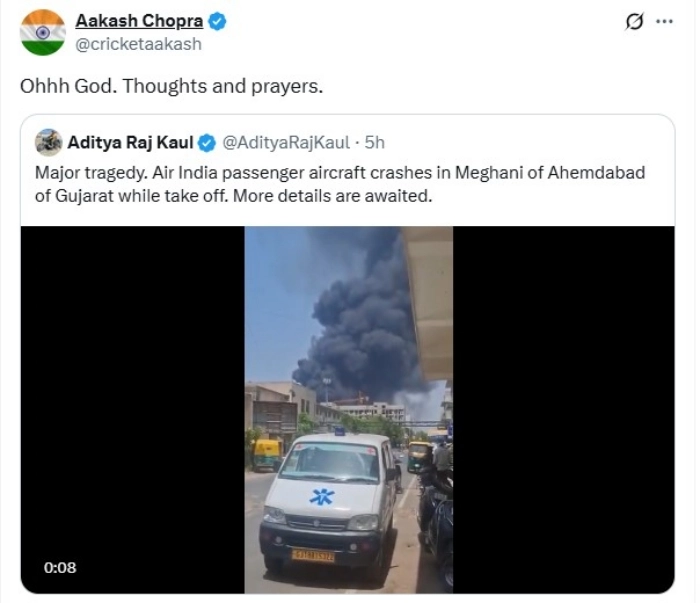This screenshot has height=603, width=700.
Task: Click the yellow license plate on the van
Action: 312,554
